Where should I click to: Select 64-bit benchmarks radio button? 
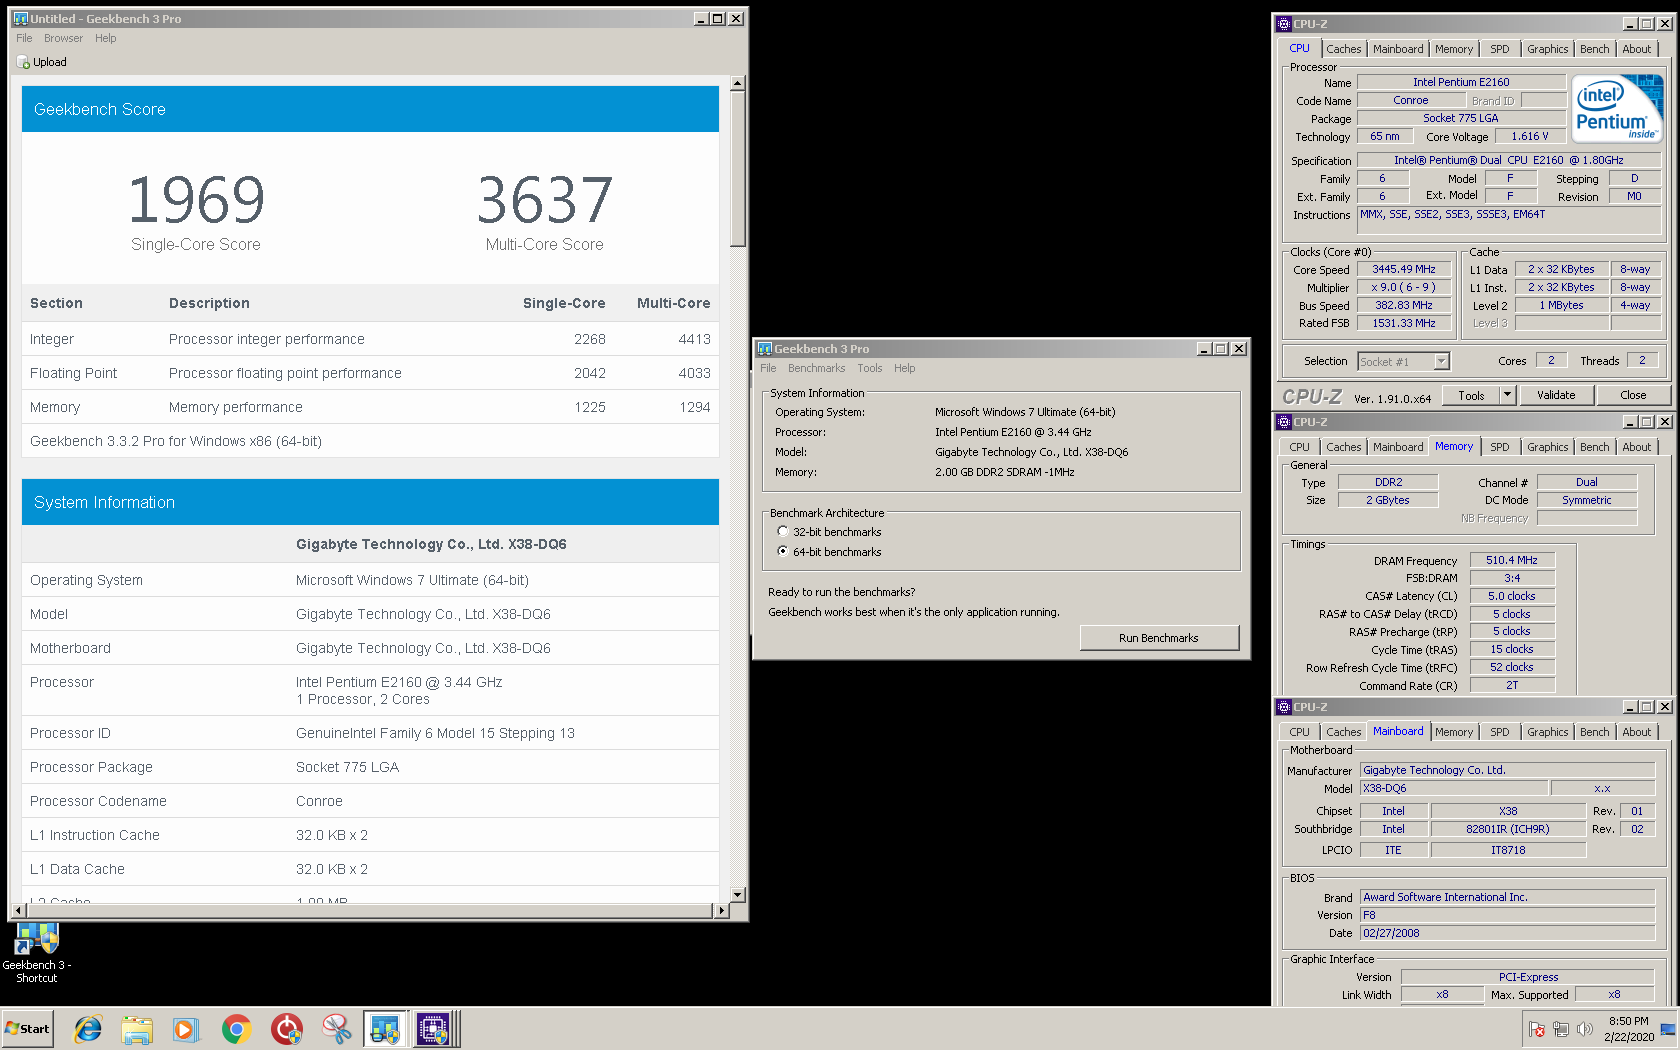pos(783,552)
